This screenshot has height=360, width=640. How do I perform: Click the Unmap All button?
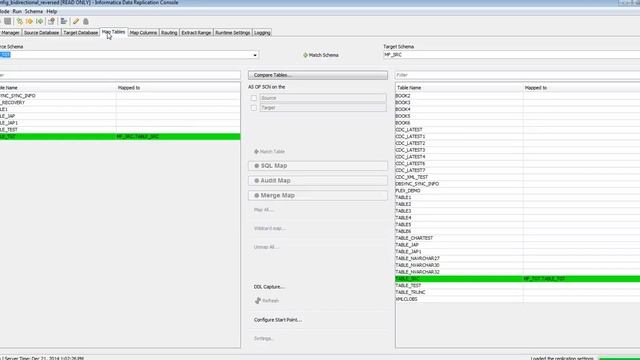click(x=267, y=247)
